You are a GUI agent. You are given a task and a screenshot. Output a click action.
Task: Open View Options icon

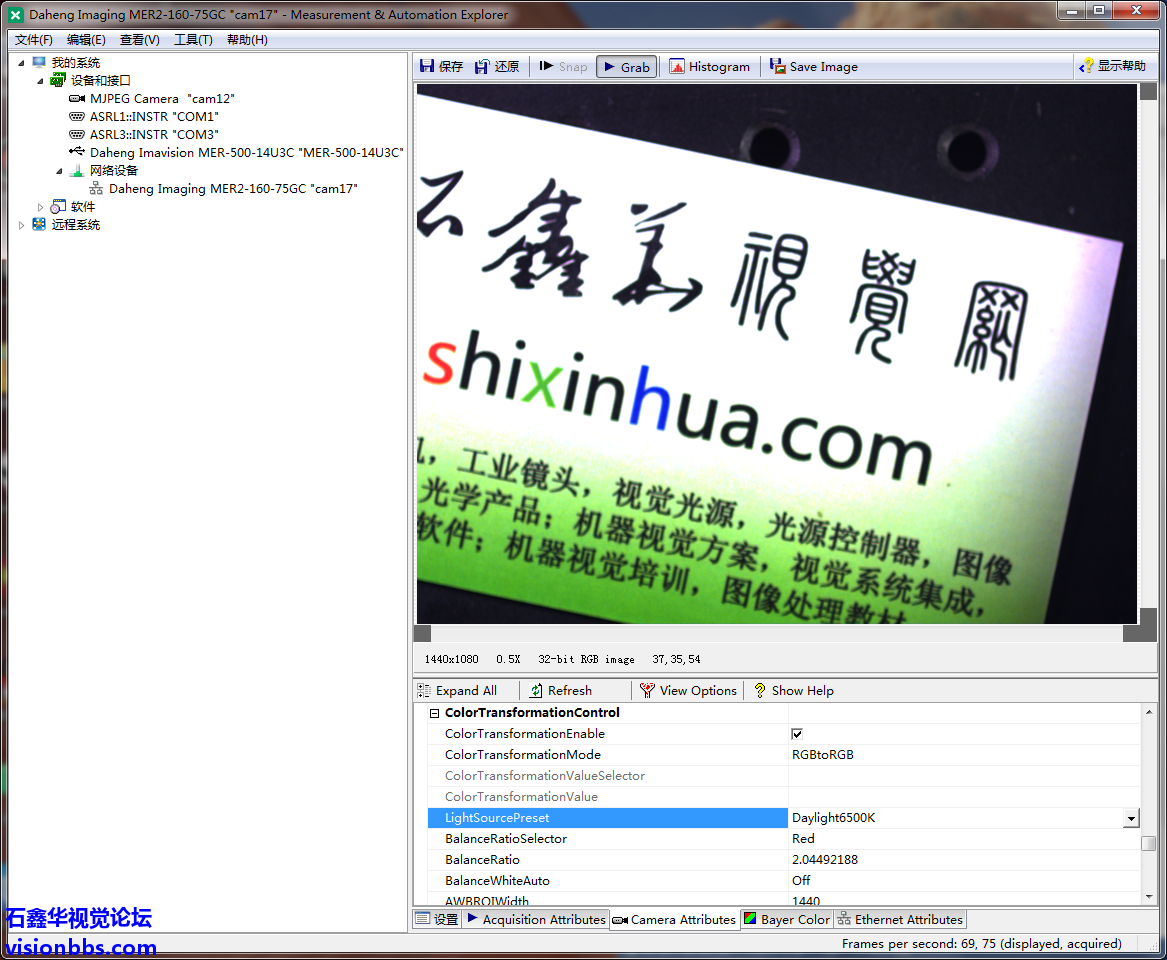click(648, 691)
